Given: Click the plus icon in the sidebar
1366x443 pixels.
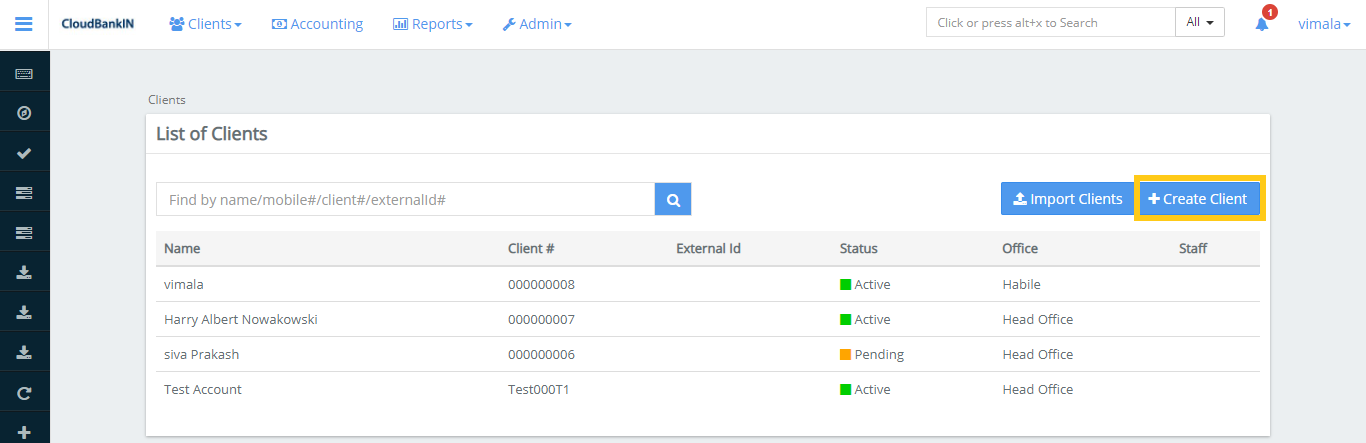Looking at the screenshot, I should pos(24,431).
